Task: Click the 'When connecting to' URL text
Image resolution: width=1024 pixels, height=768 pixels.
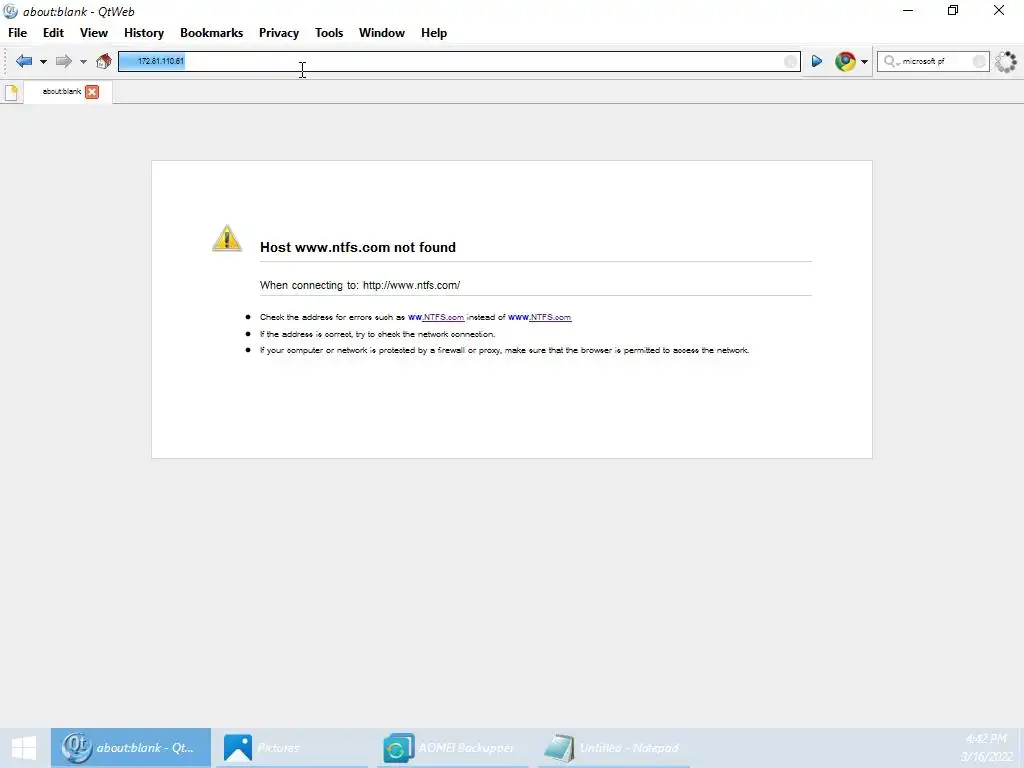Action: tap(360, 285)
